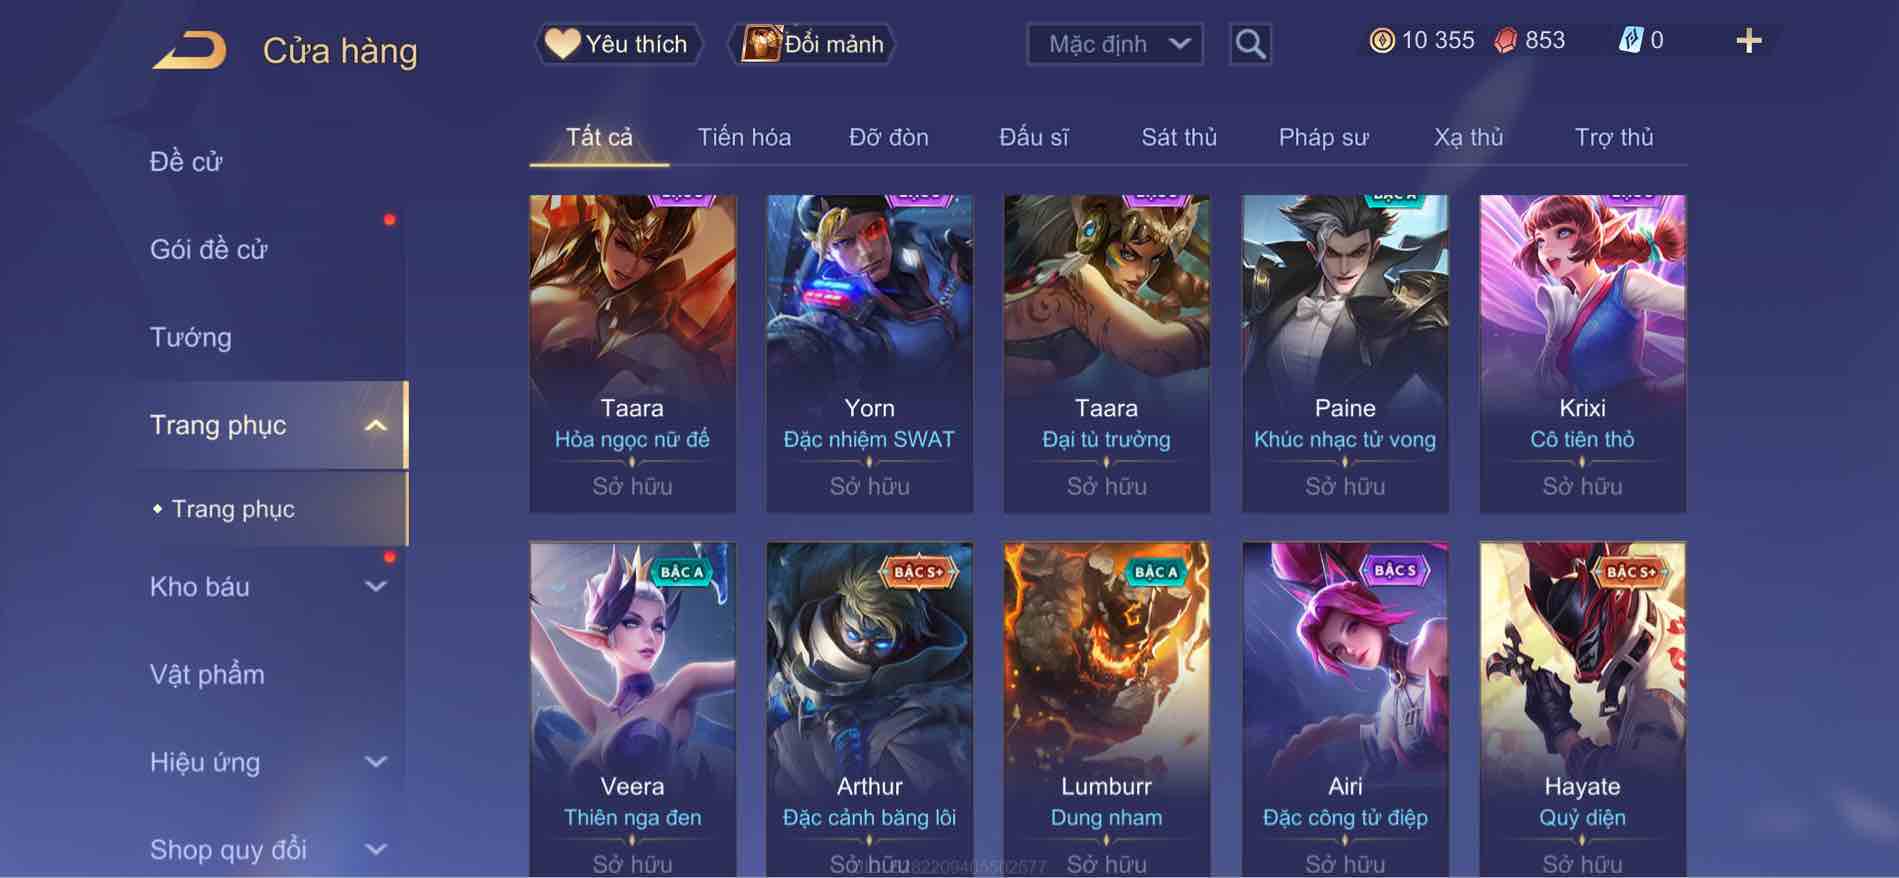Select Yorn Đặc nhiệm SWAT skin card
Viewport: 1899px width, 878px height.
(869, 354)
